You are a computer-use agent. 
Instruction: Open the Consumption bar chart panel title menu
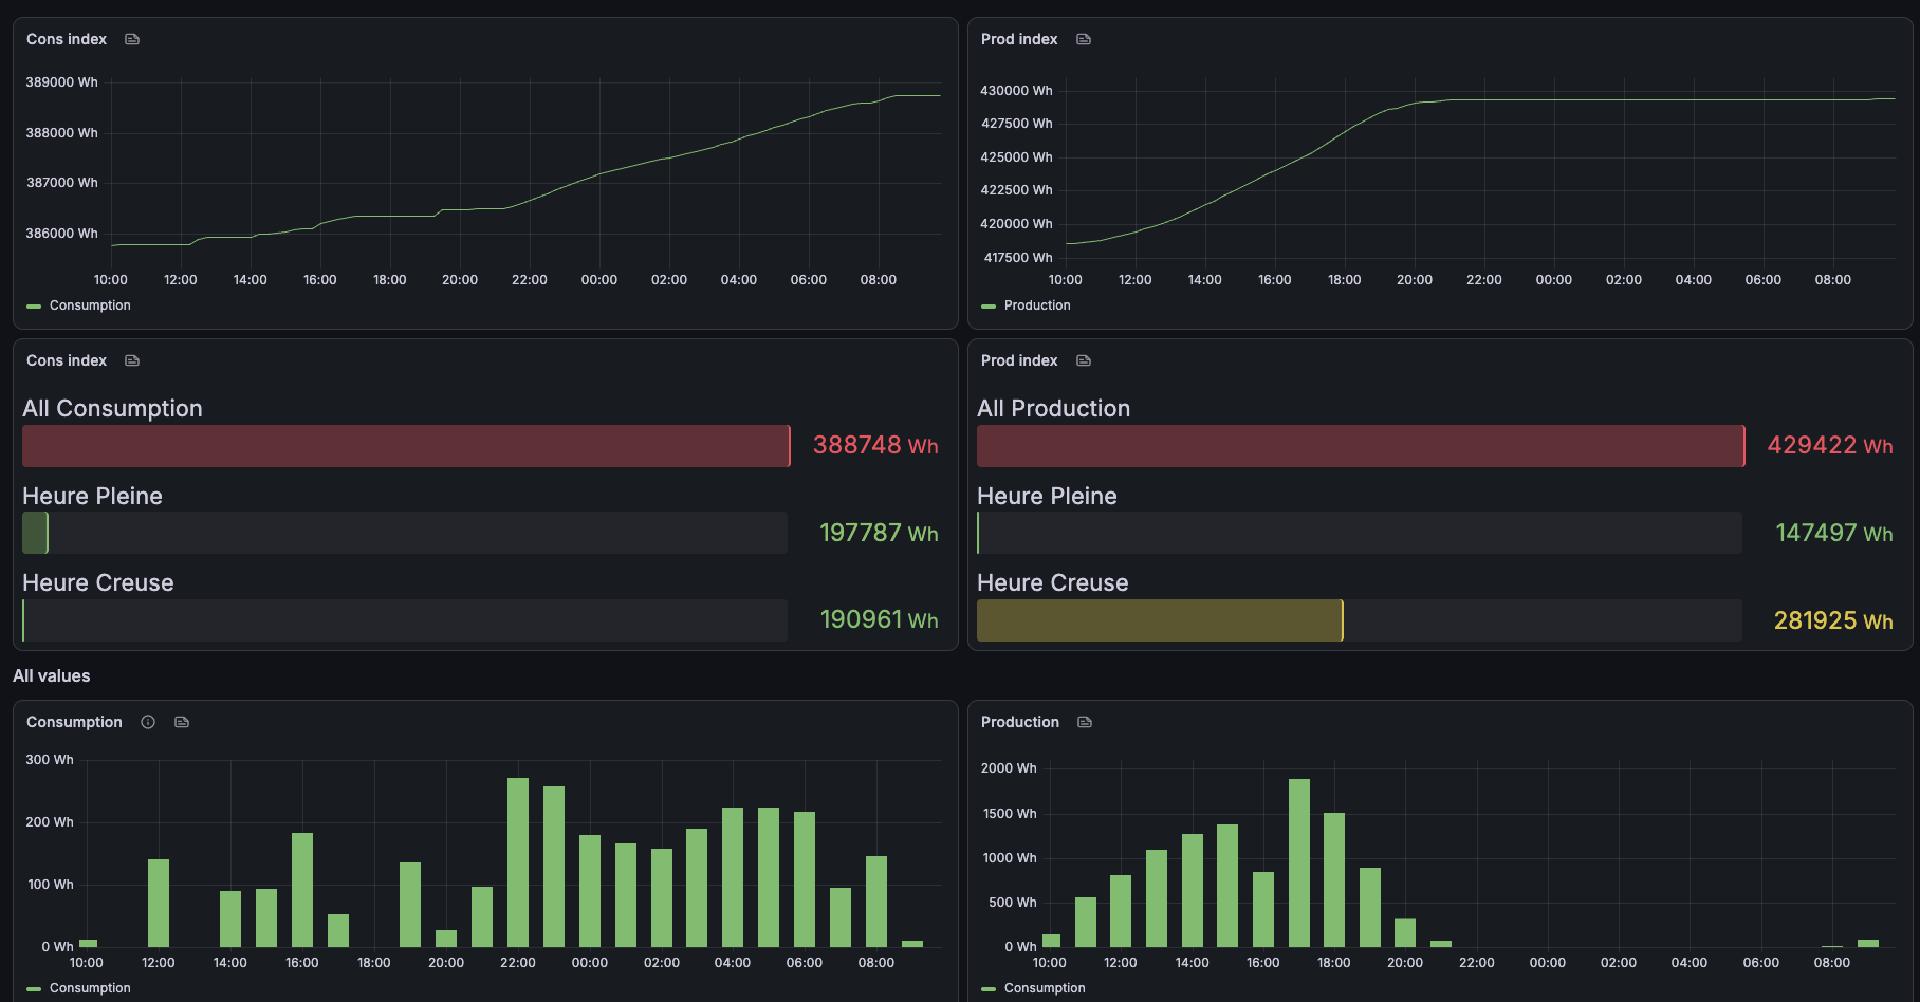click(74, 722)
